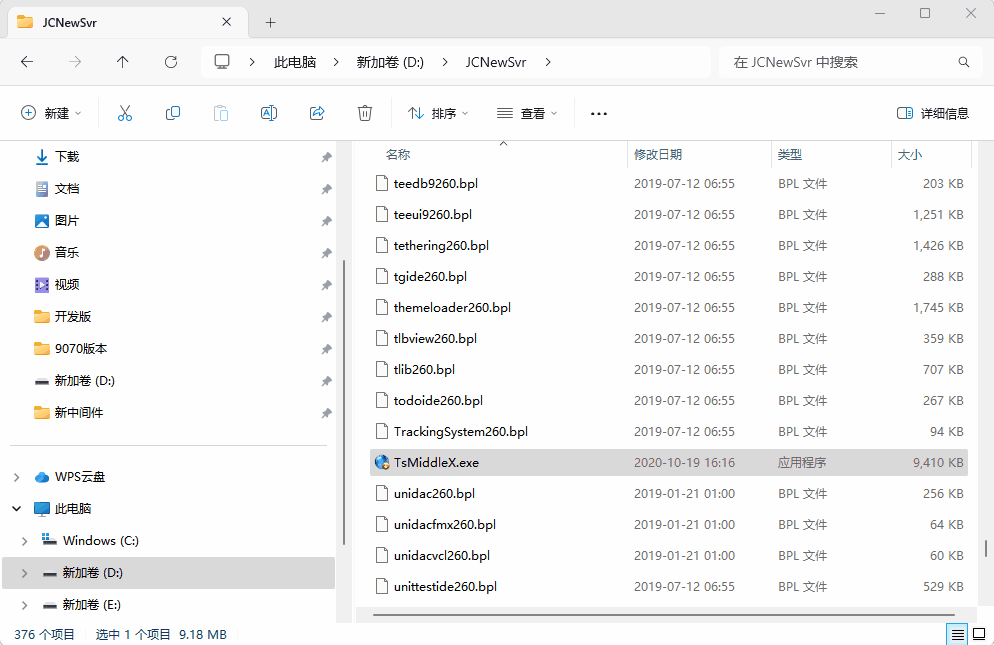Switch to details list view layout

coord(957,634)
